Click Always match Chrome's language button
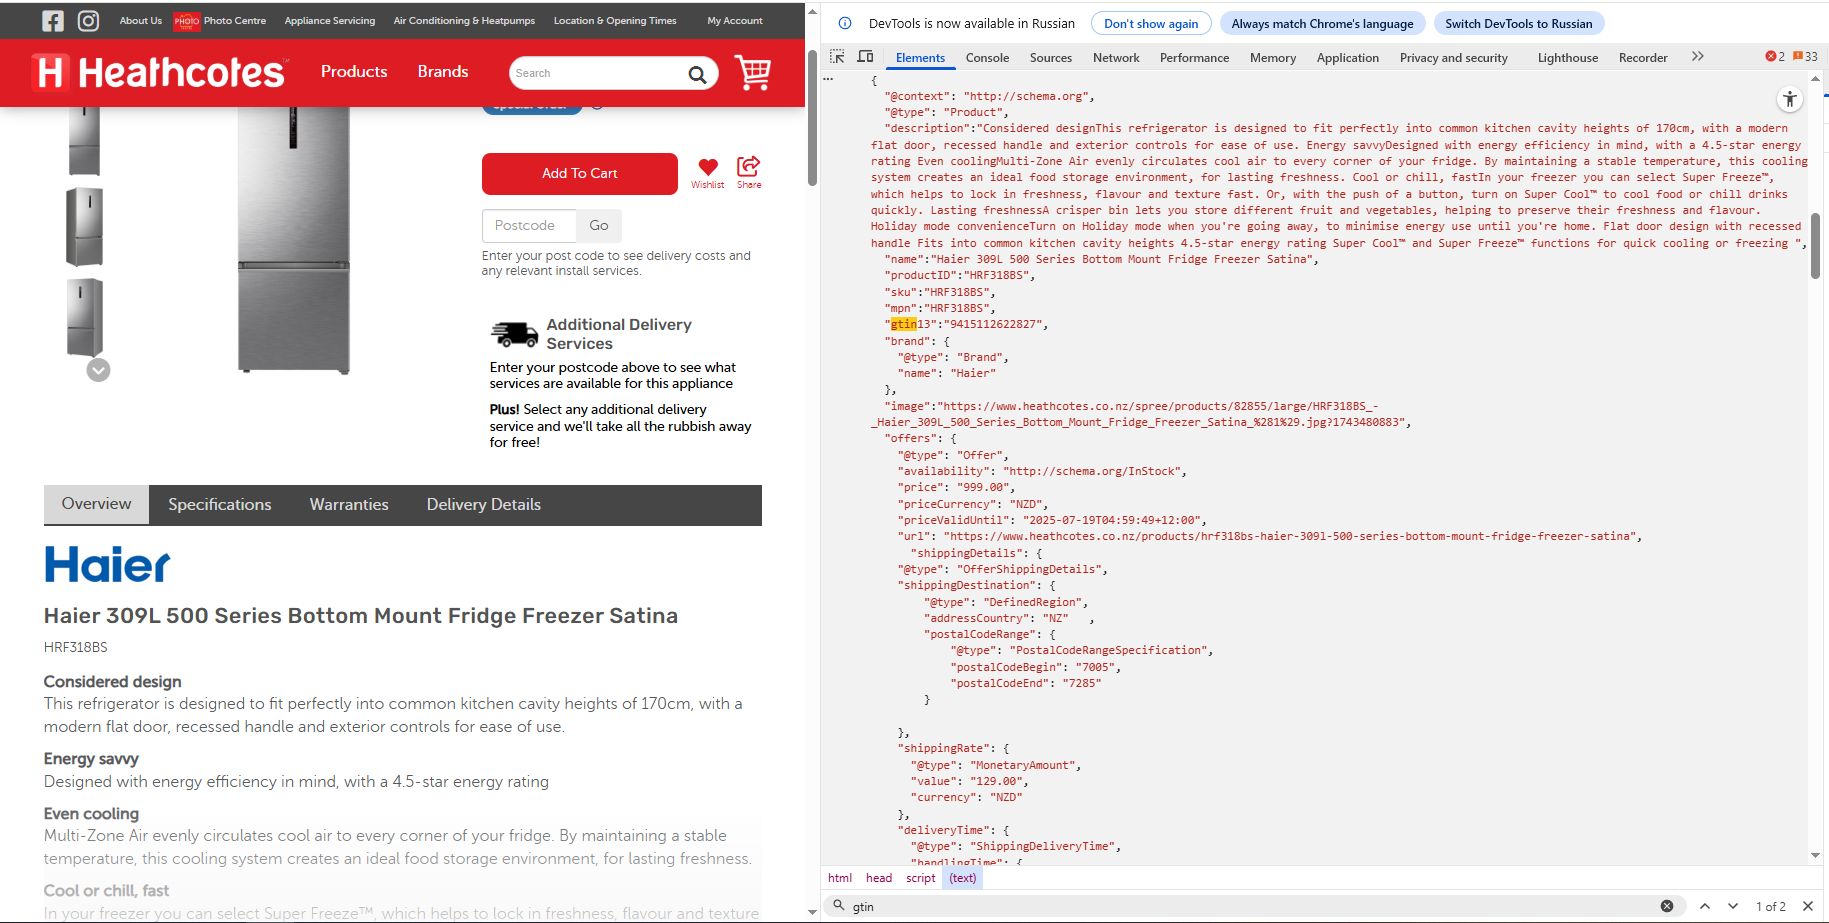 pyautogui.click(x=1322, y=23)
